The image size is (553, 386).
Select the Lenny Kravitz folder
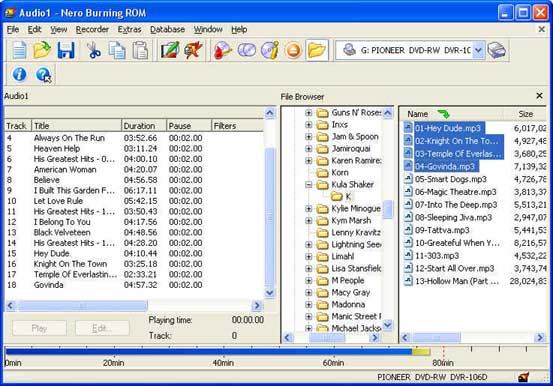pyautogui.click(x=356, y=233)
